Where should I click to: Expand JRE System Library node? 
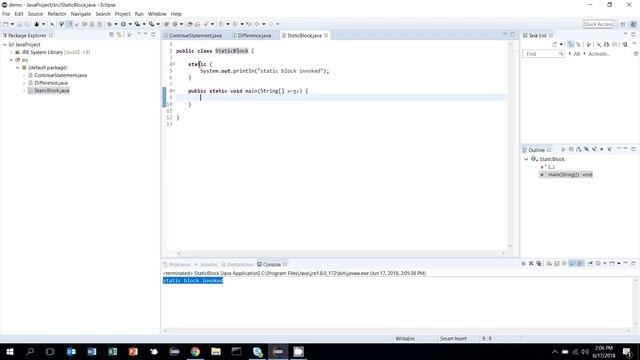[11, 52]
